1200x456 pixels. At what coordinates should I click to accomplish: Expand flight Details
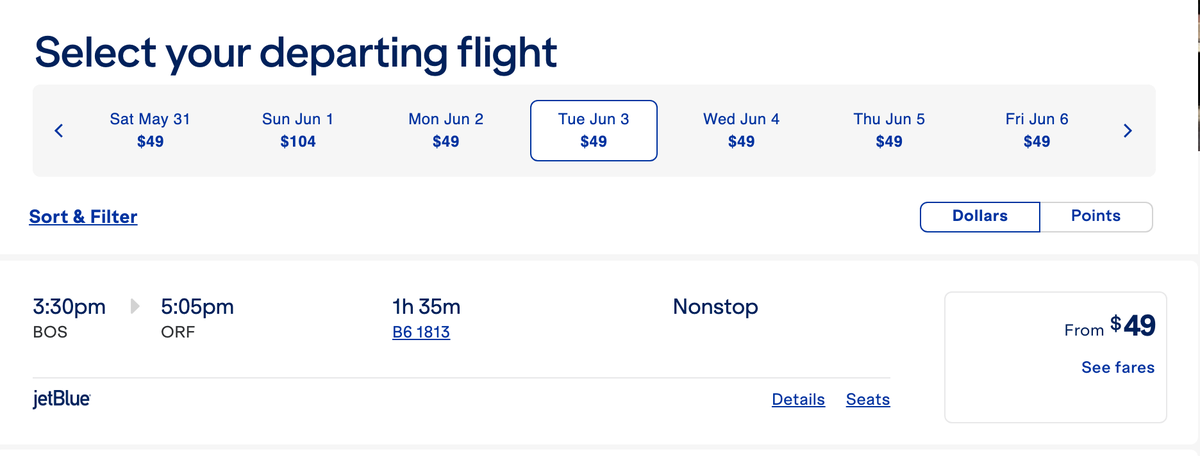(798, 399)
